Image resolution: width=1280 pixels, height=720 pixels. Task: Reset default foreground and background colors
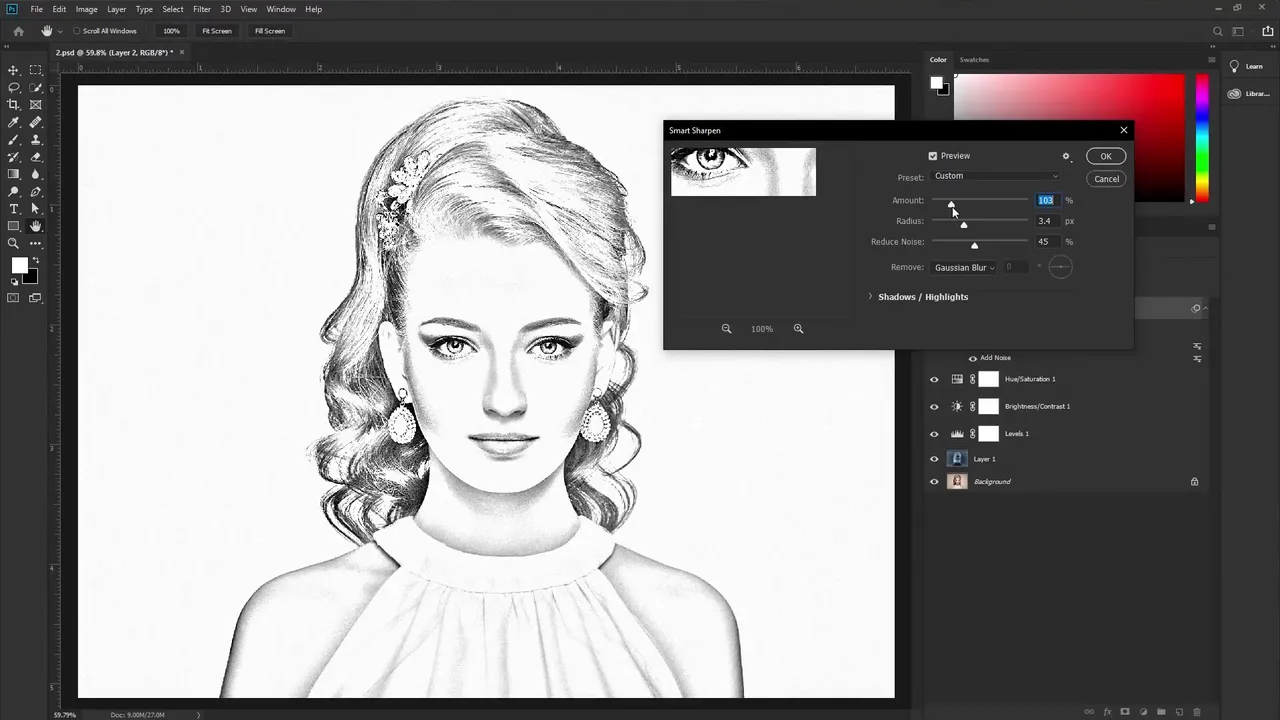pyautogui.click(x=14, y=281)
